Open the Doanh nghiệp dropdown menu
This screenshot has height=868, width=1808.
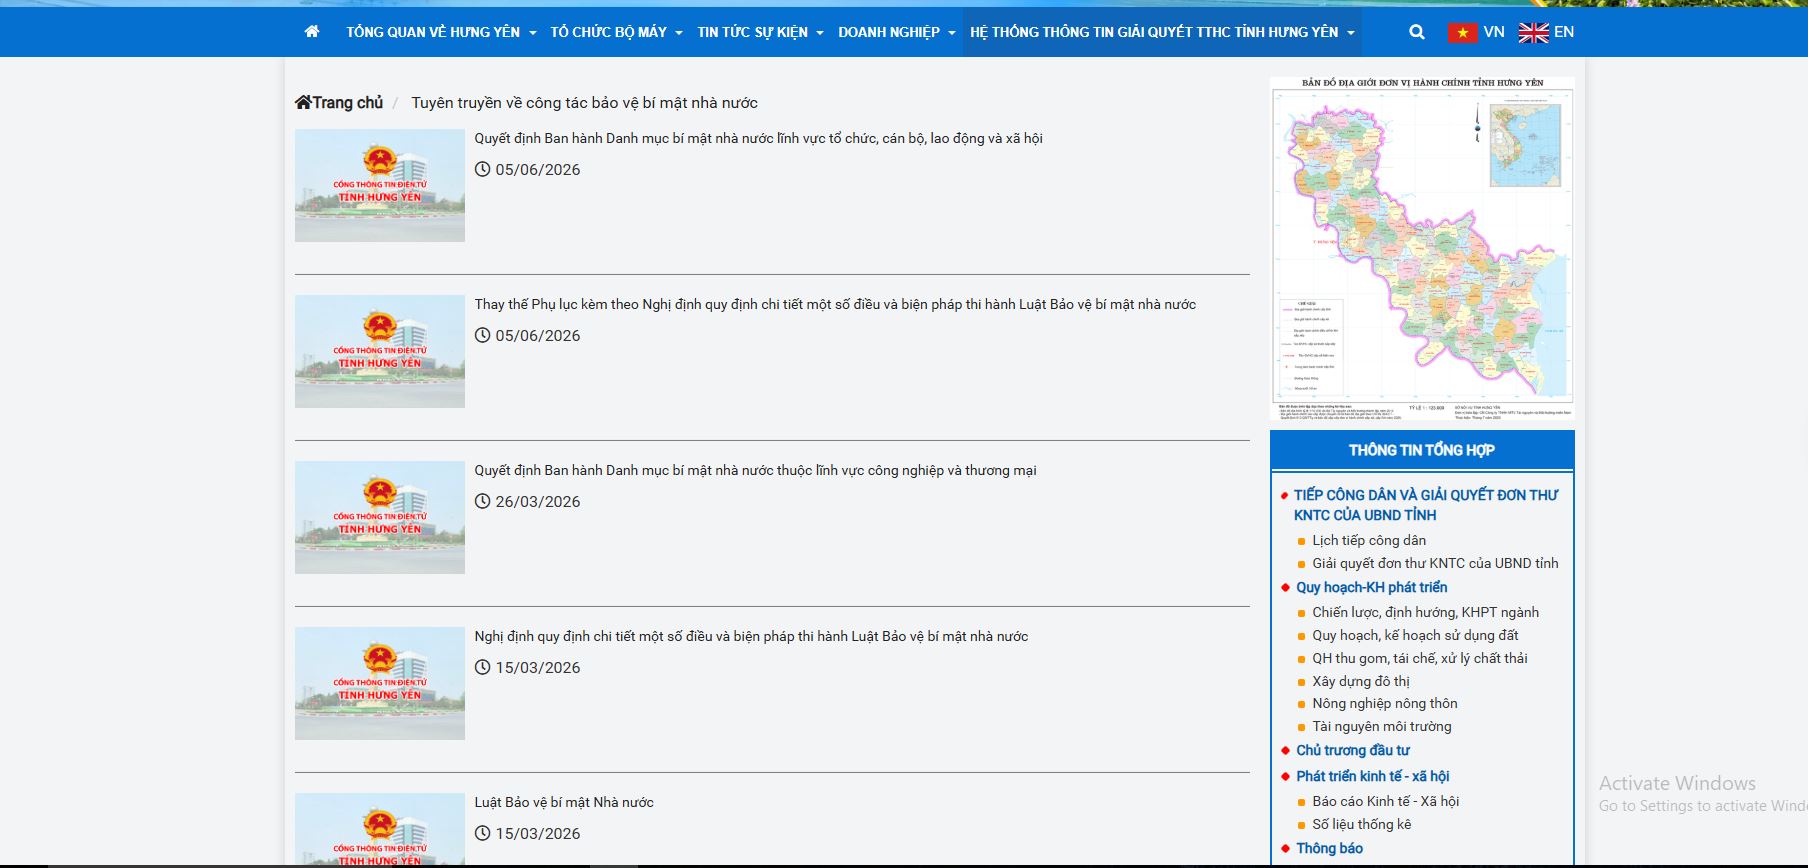point(896,32)
